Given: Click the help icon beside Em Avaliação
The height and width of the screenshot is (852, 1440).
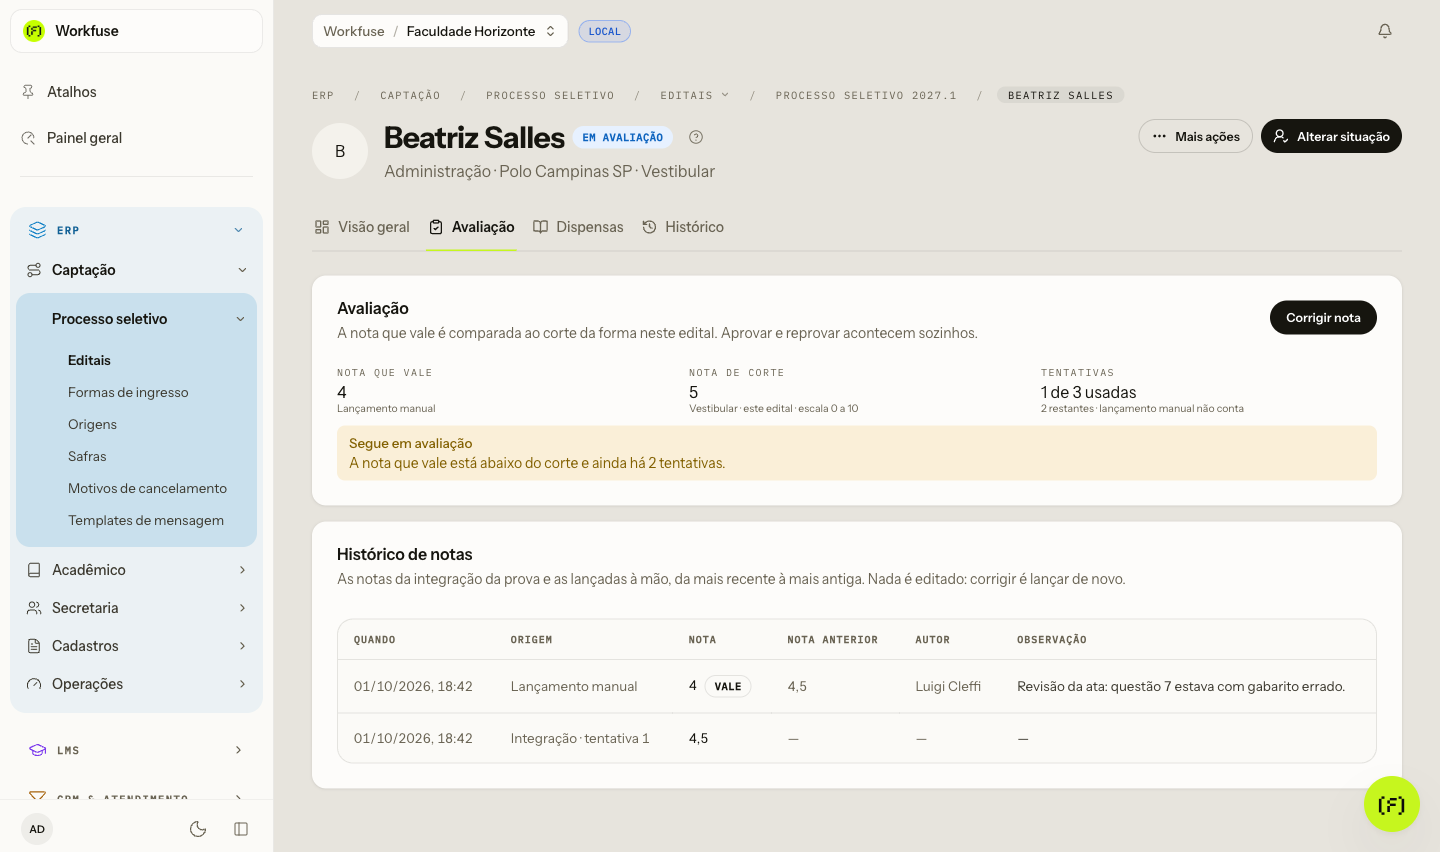Looking at the screenshot, I should point(696,137).
